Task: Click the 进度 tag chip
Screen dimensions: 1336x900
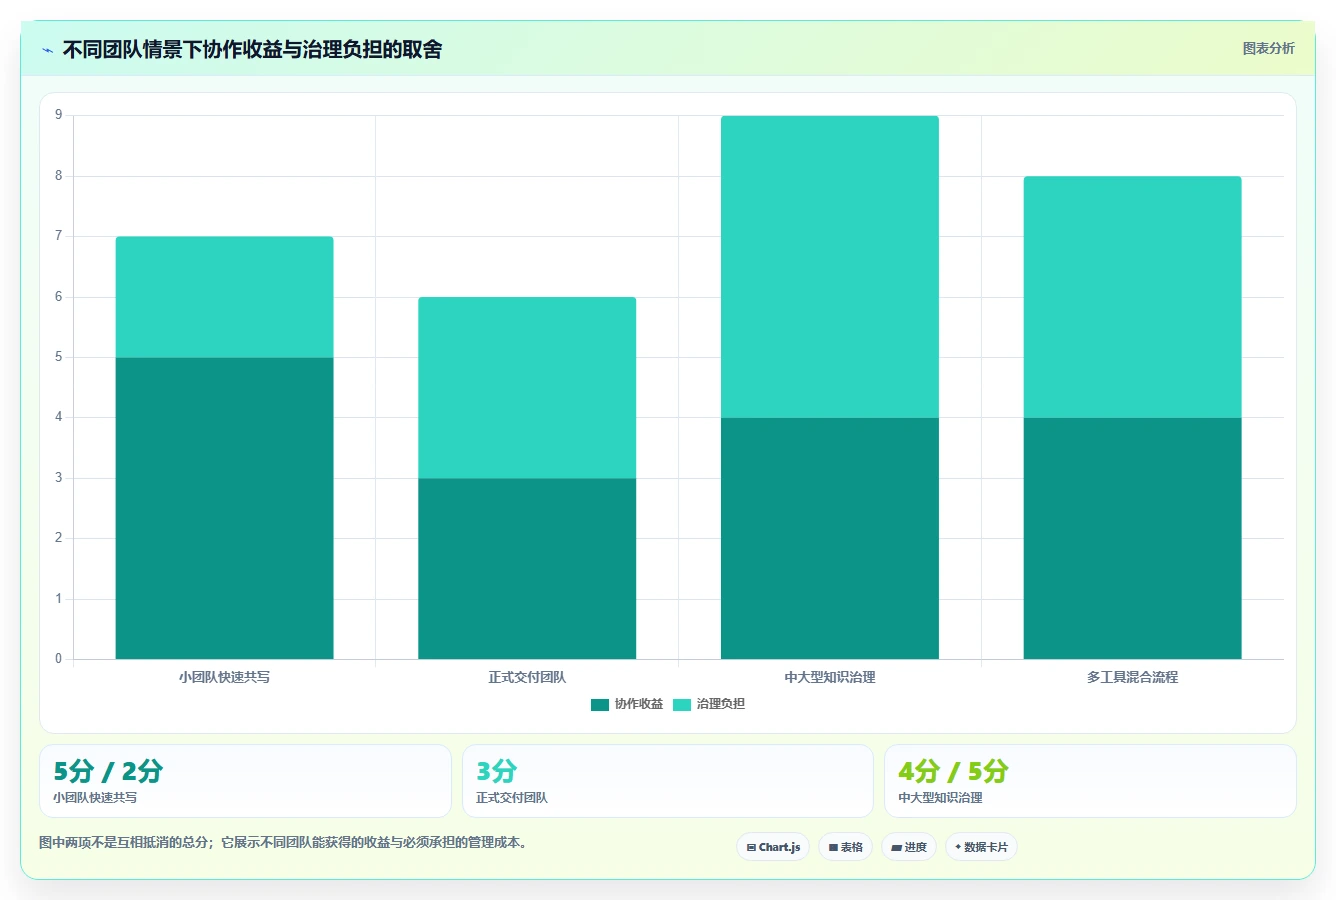Action: click(909, 847)
